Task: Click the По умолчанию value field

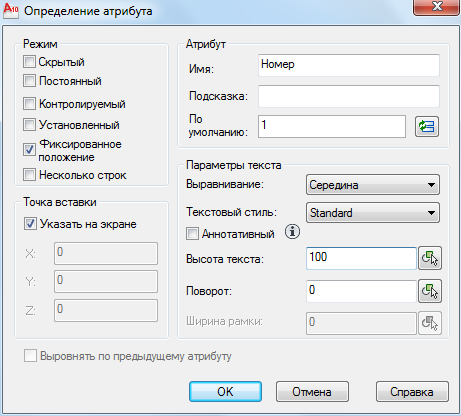Action: 332,126
